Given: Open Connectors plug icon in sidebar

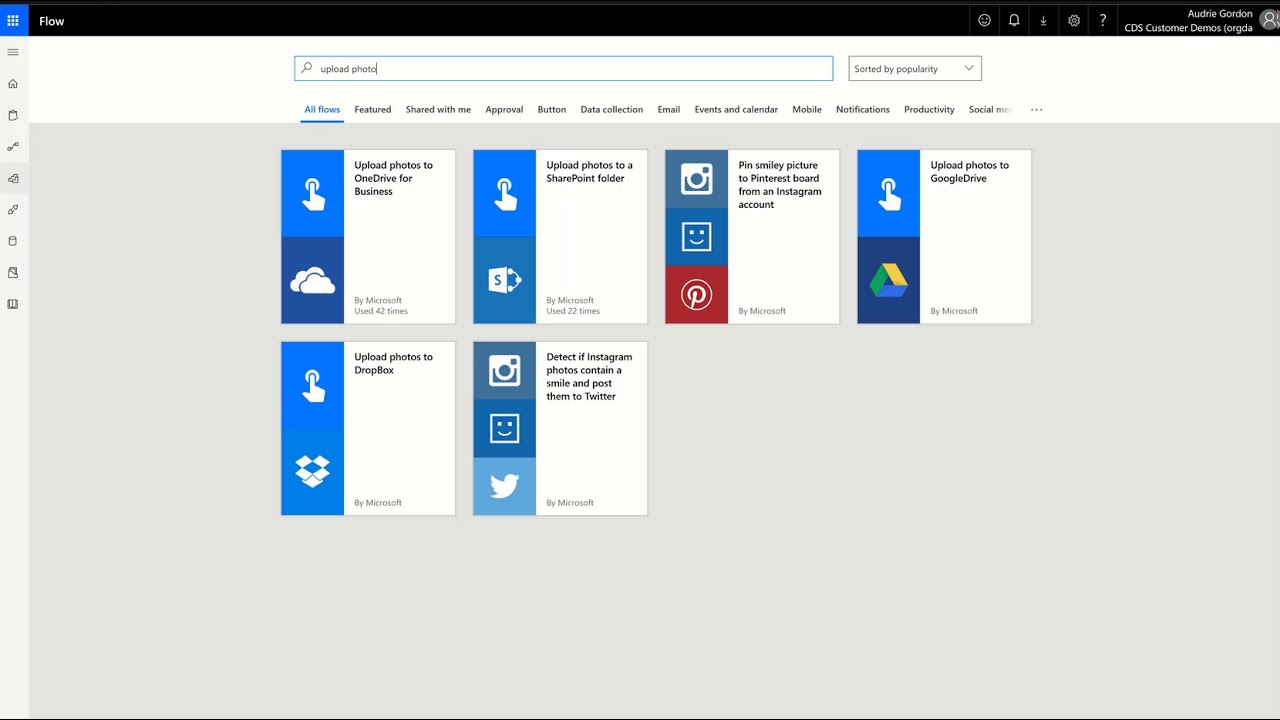Looking at the screenshot, I should click(x=13, y=210).
